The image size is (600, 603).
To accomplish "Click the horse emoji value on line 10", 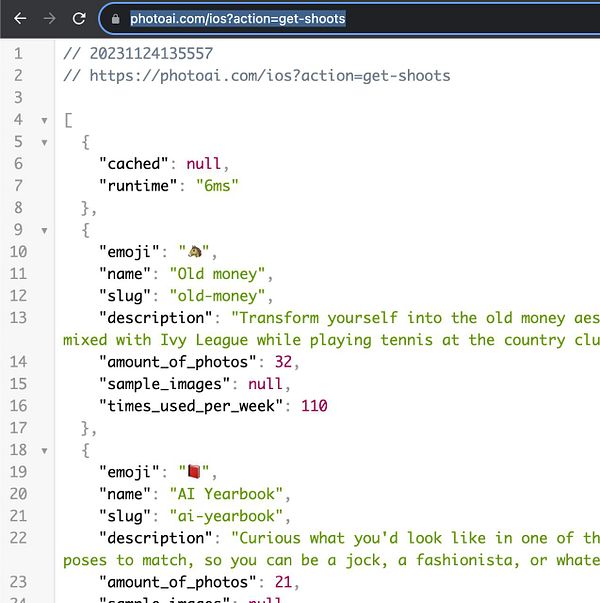I will coord(194,252).
